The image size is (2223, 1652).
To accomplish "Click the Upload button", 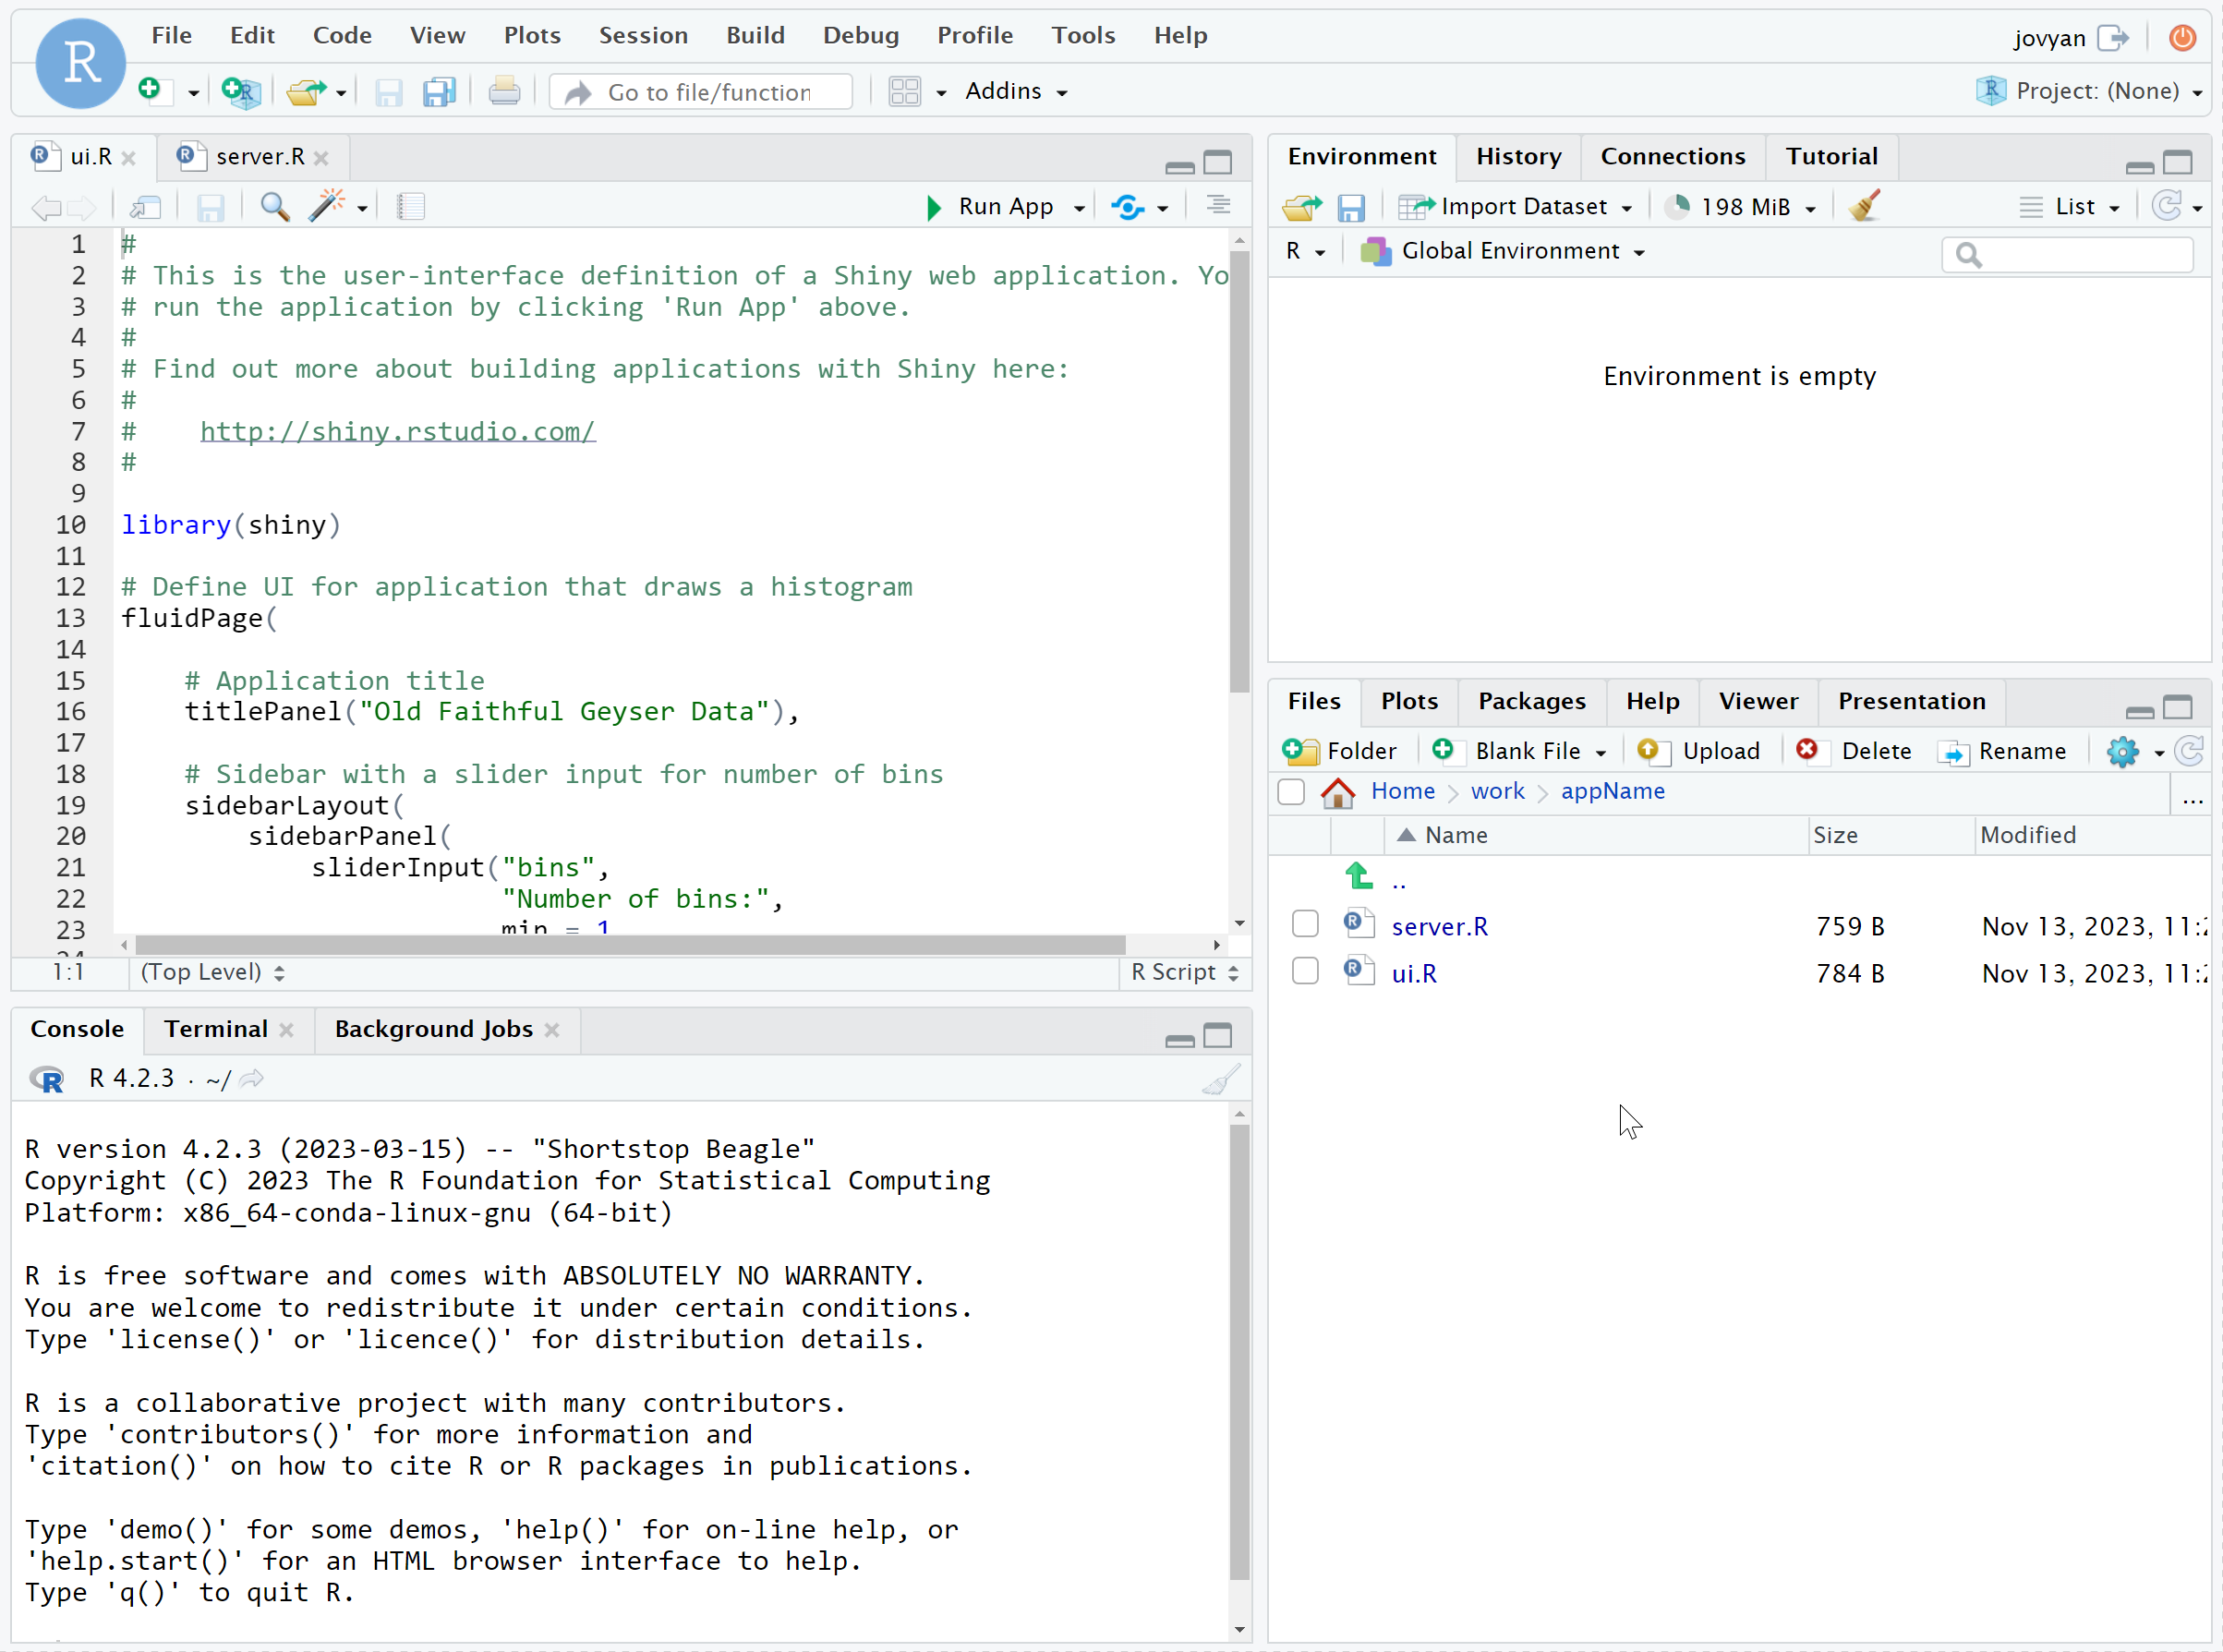I will (x=1699, y=751).
